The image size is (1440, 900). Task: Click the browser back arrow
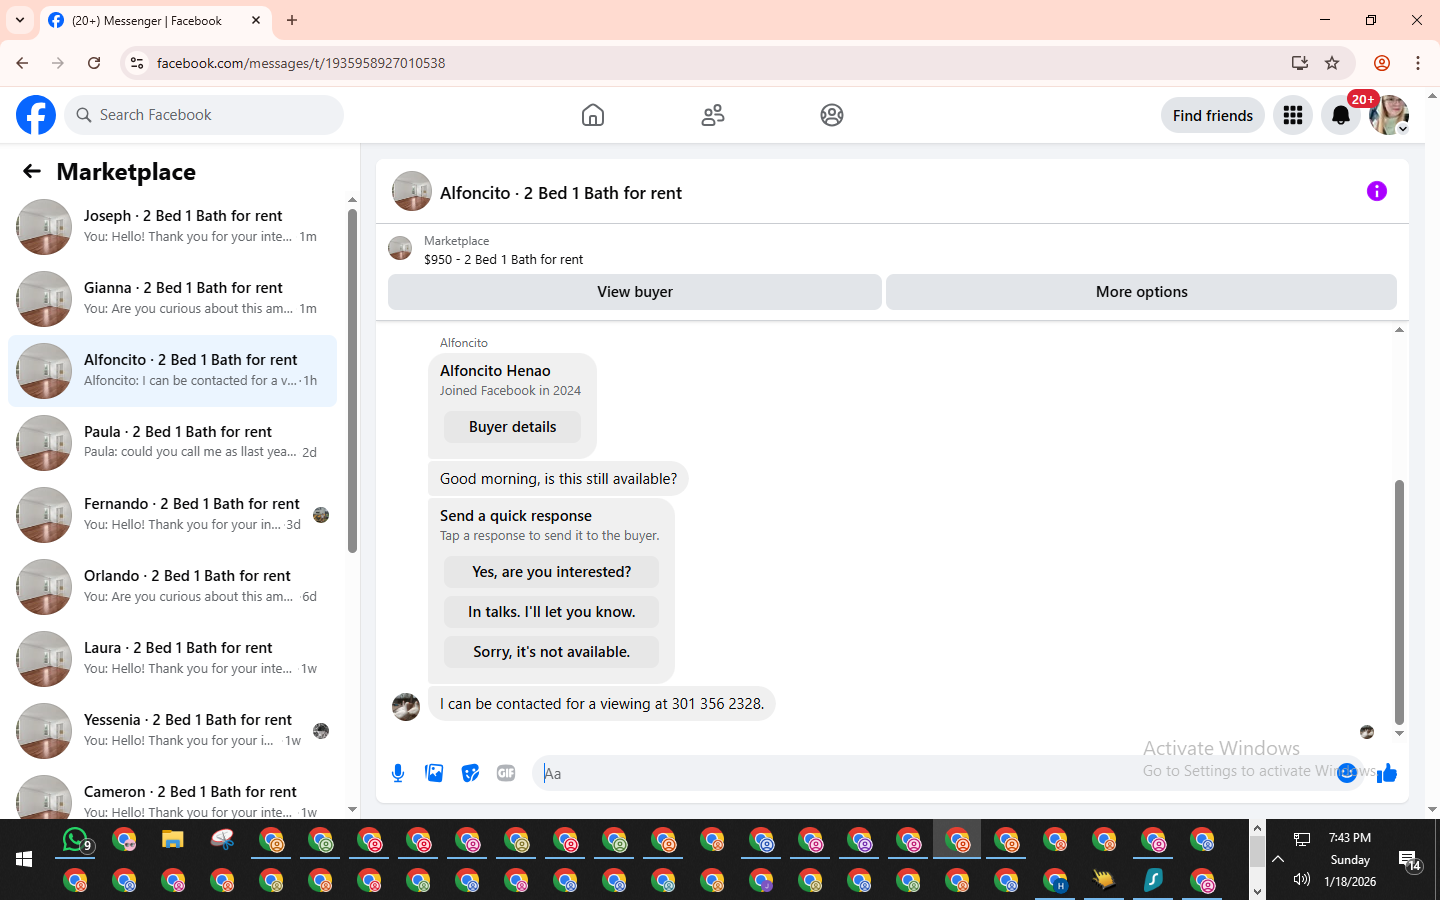tap(22, 63)
